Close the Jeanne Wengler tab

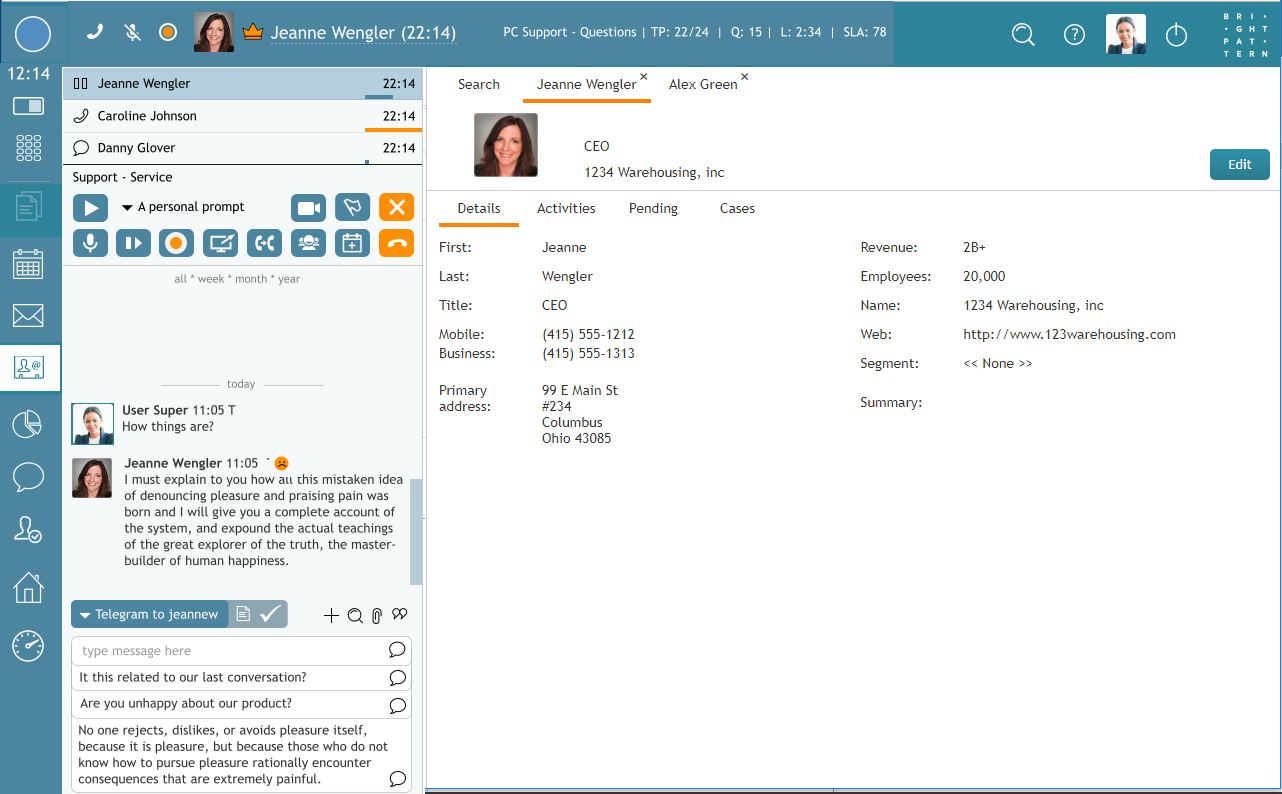(644, 77)
